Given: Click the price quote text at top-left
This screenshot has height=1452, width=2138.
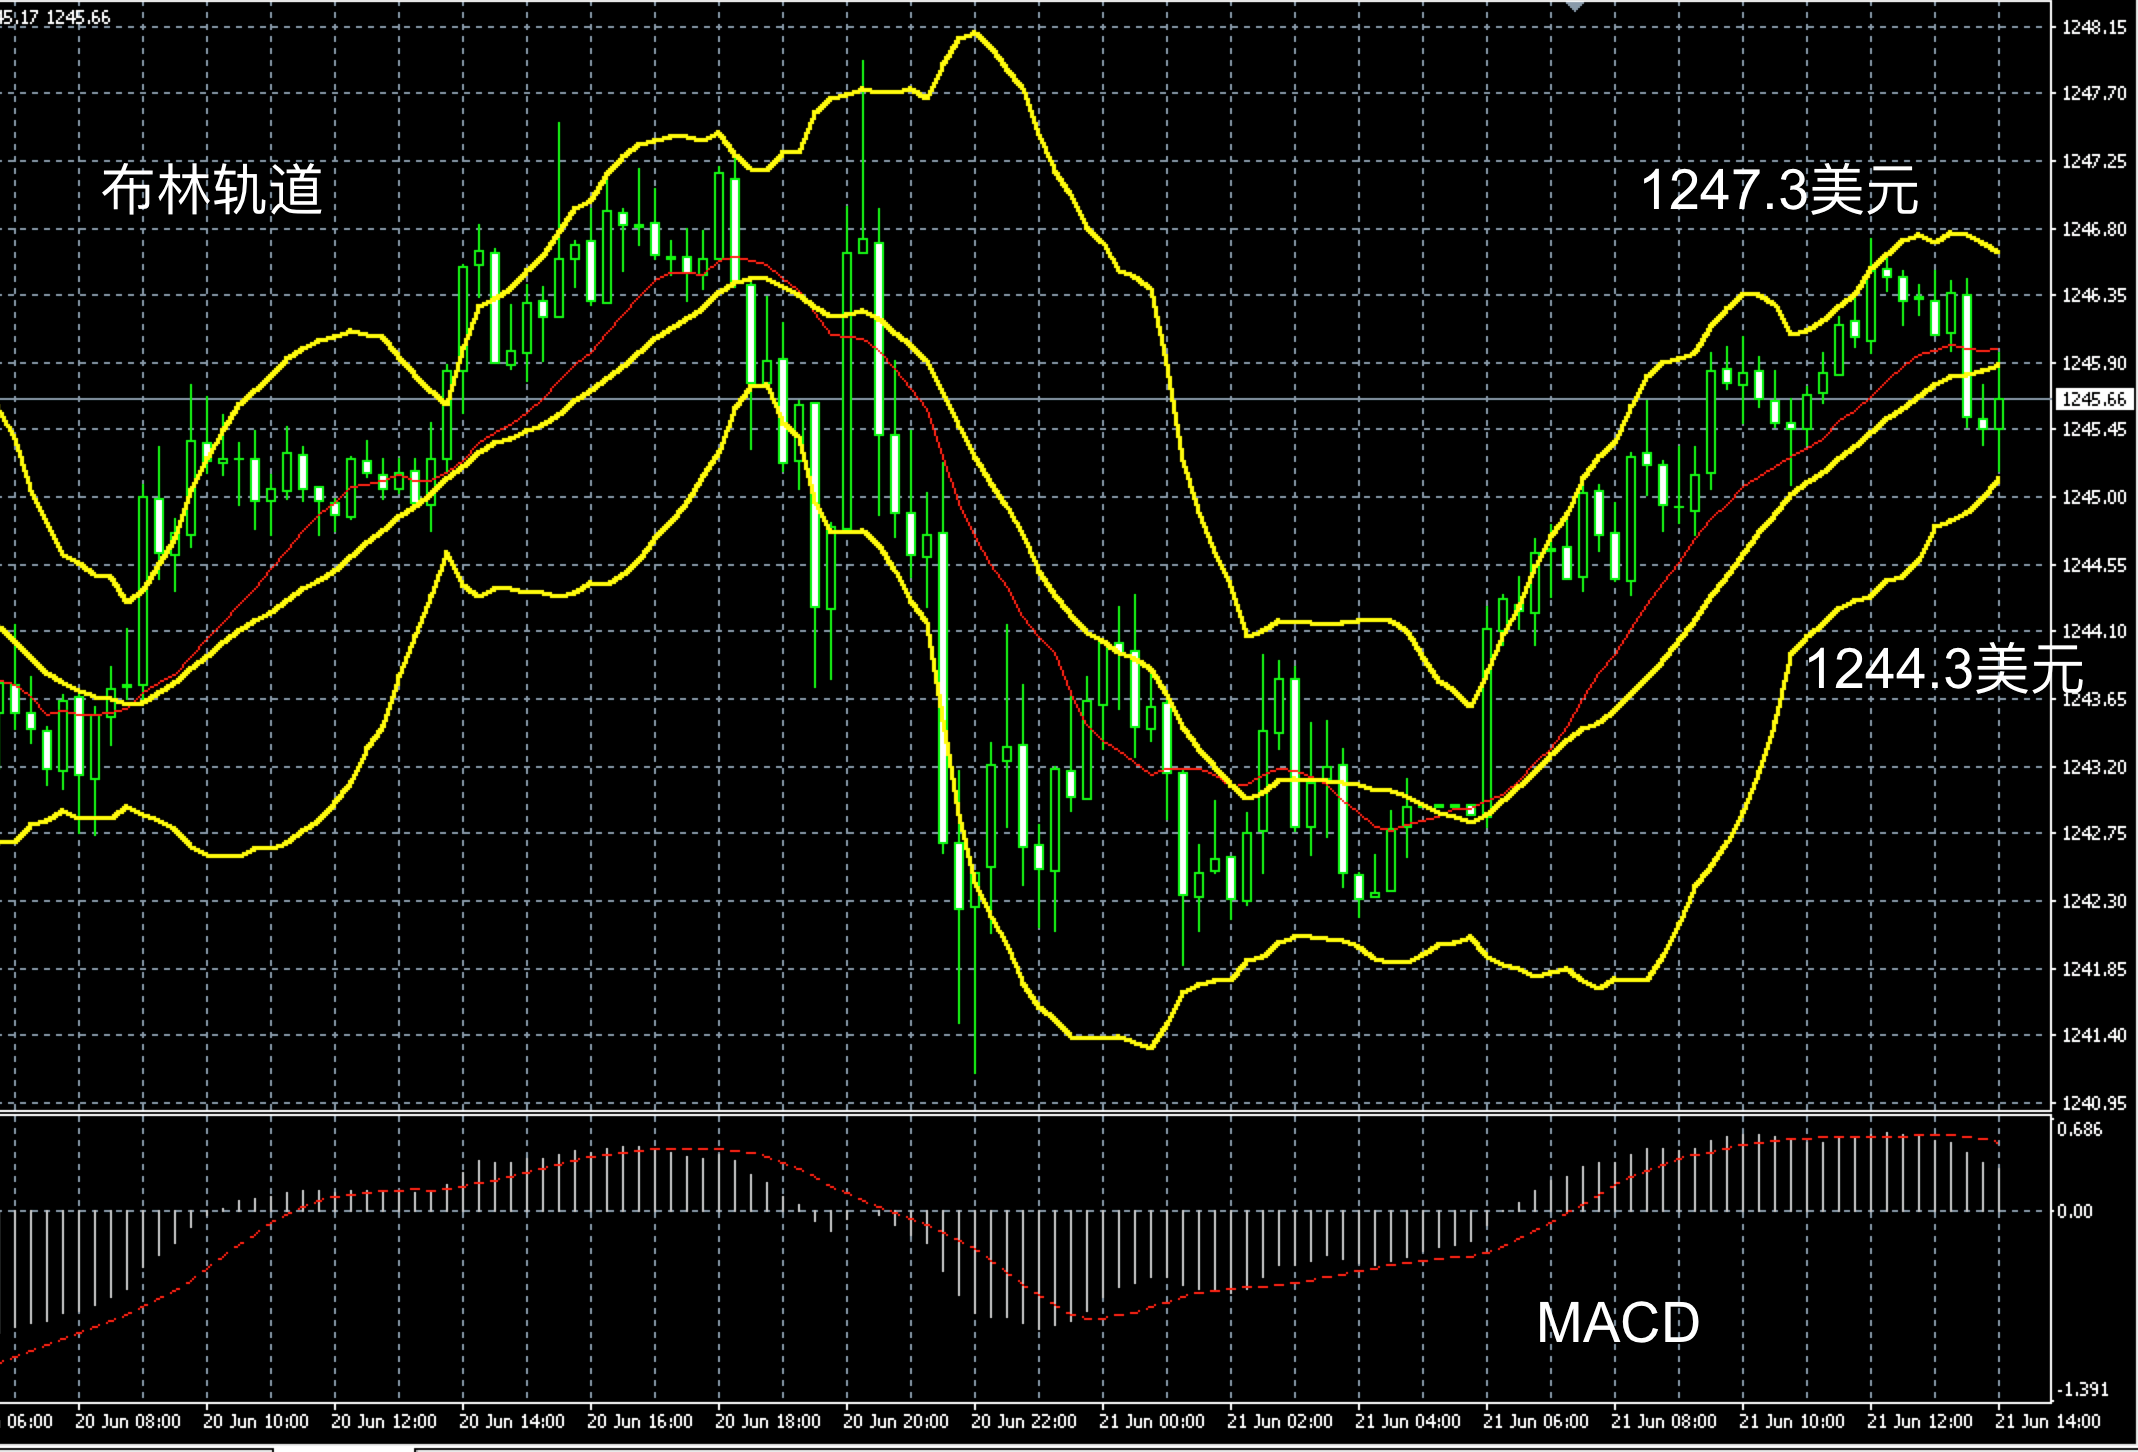Looking at the screenshot, I should click(x=56, y=17).
